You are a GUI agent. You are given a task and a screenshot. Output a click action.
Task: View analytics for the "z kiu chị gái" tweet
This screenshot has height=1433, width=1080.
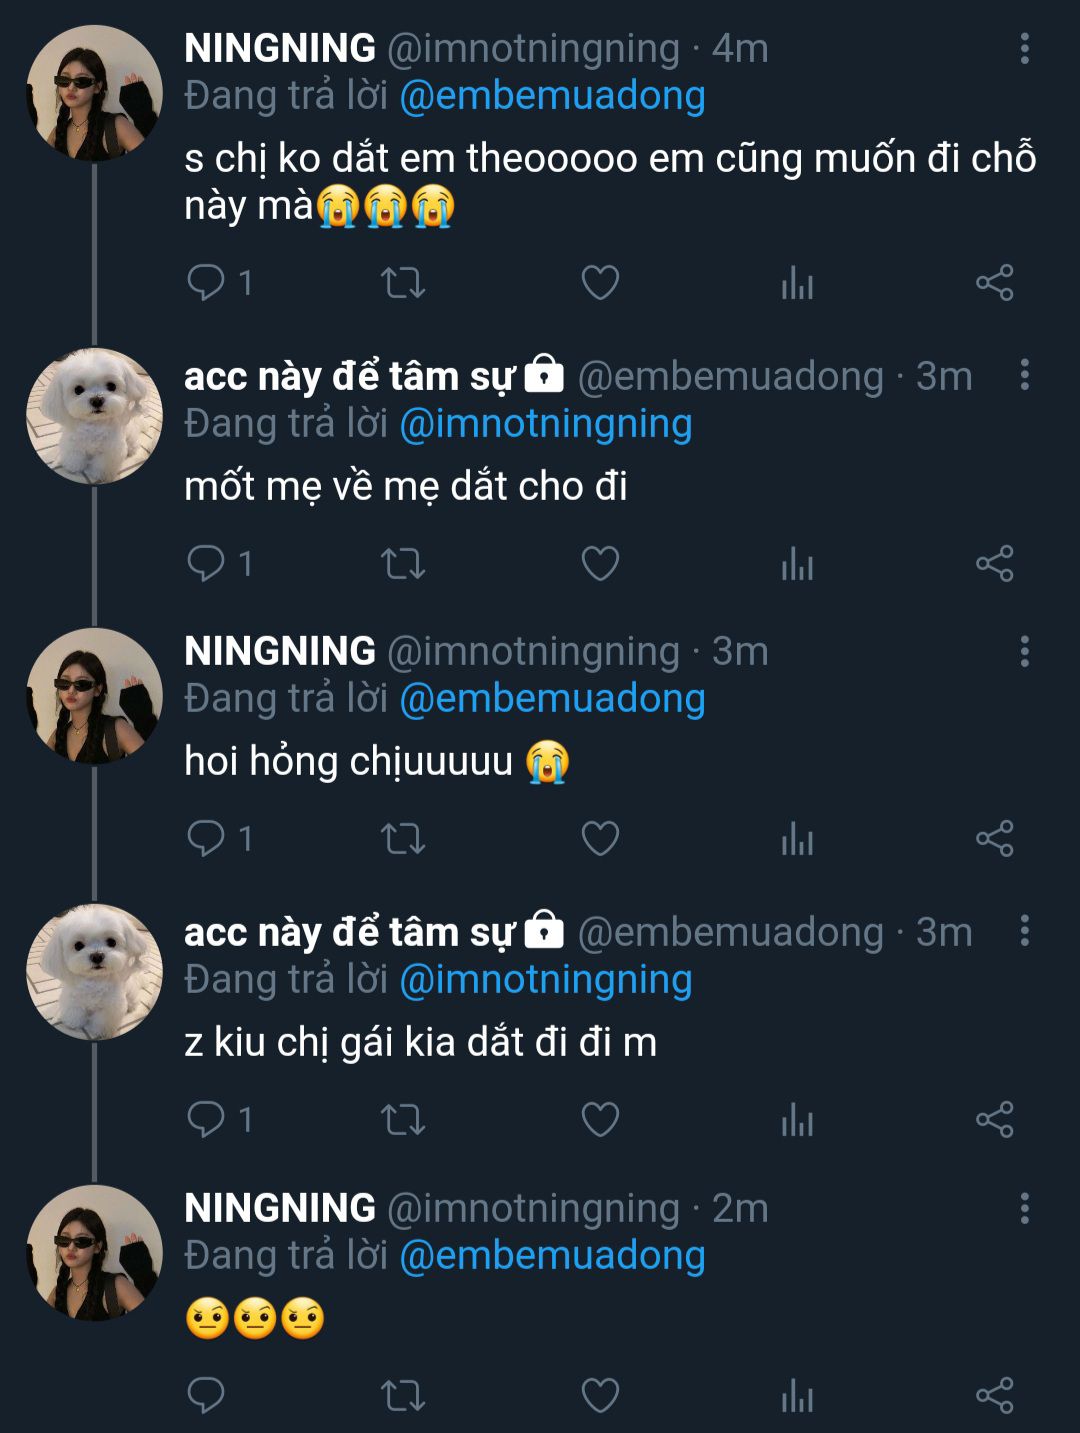pos(797,1119)
